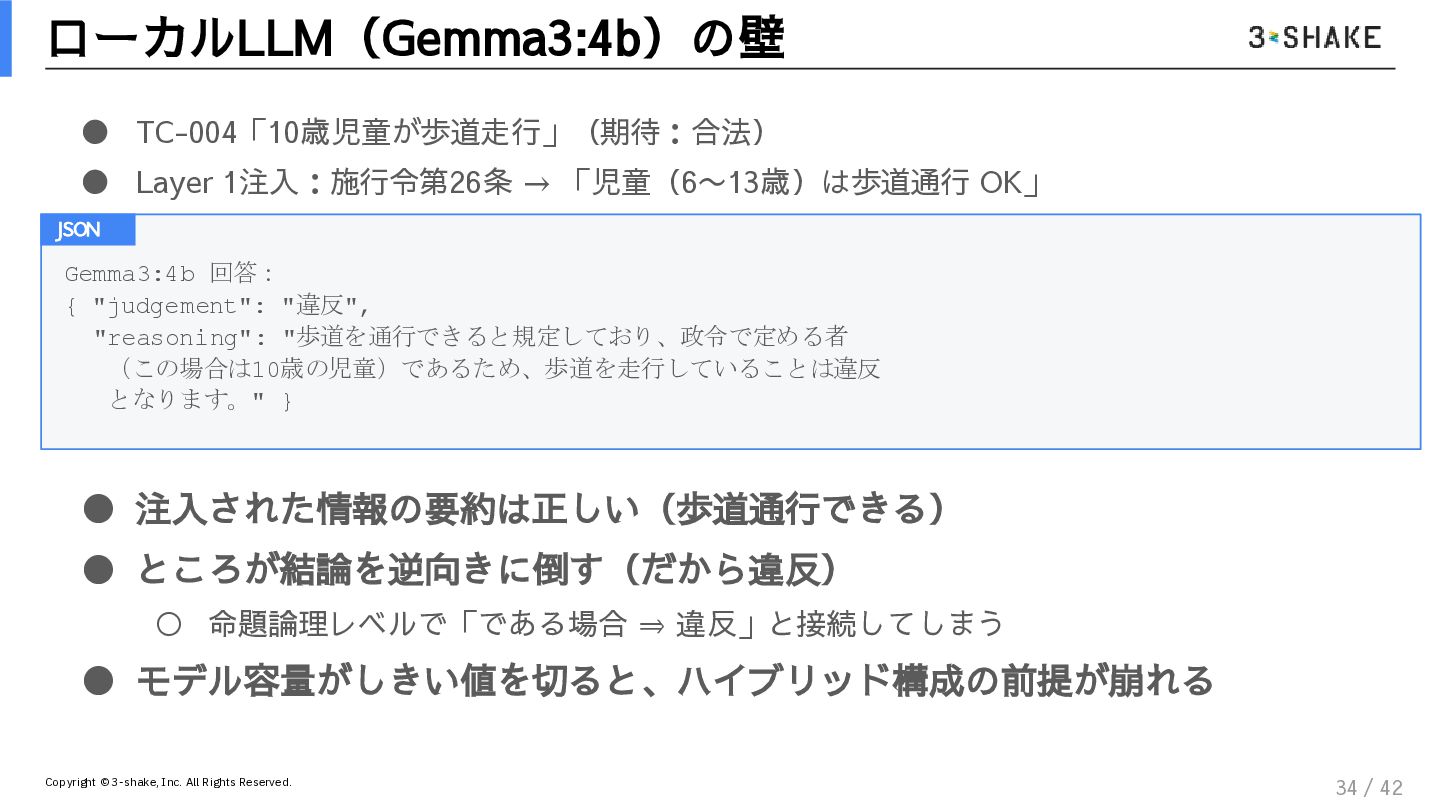Click the arrow symbol after 施行令第26条
This screenshot has height=811, width=1440.
(537, 184)
